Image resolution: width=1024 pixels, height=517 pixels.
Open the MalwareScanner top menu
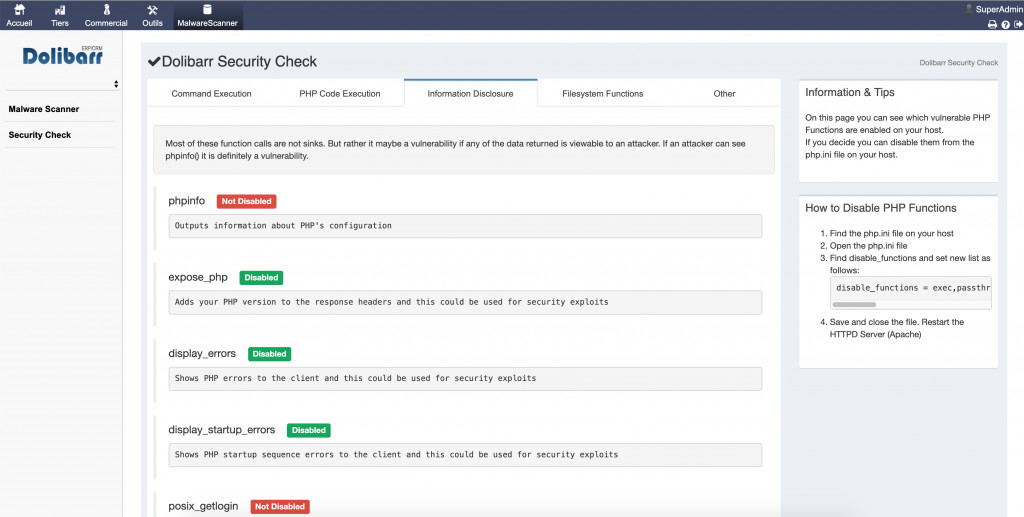point(207,16)
